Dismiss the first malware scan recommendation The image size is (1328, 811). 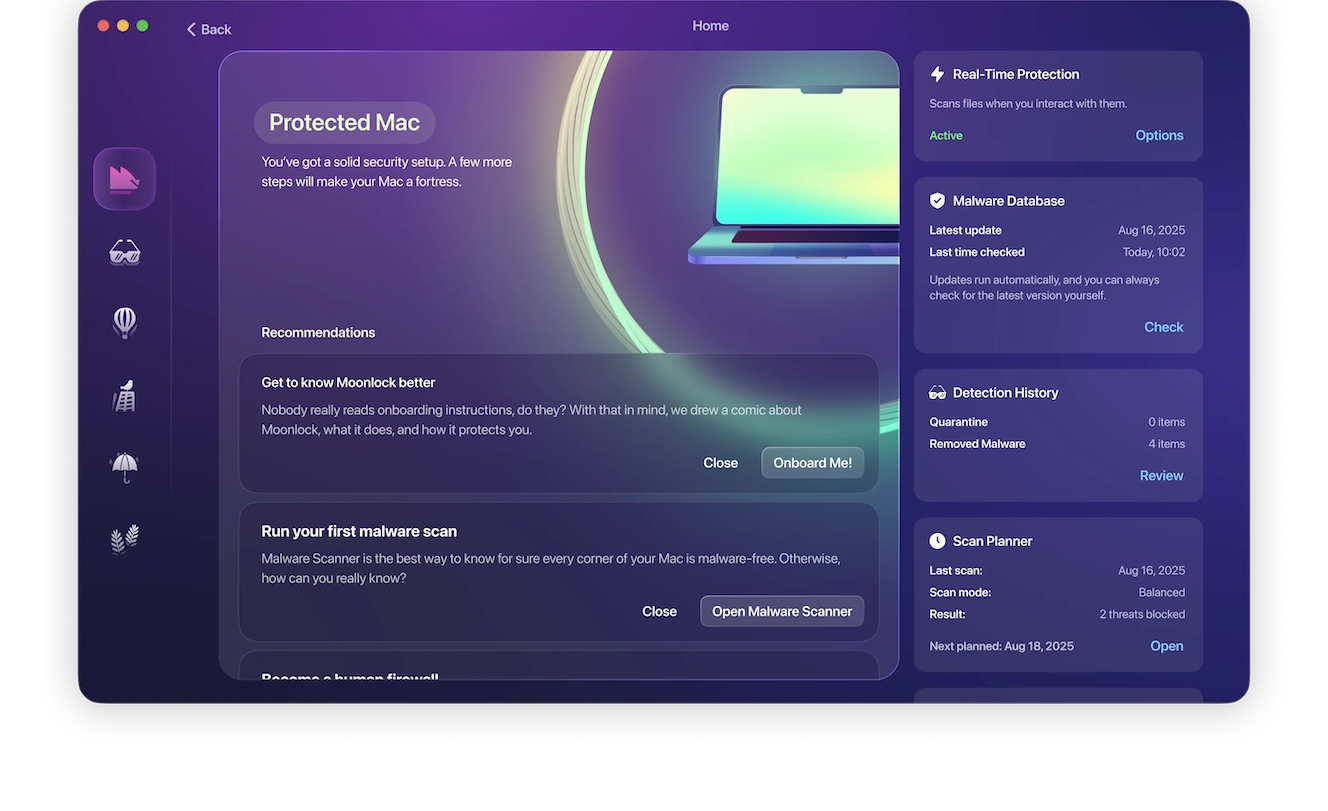(659, 611)
